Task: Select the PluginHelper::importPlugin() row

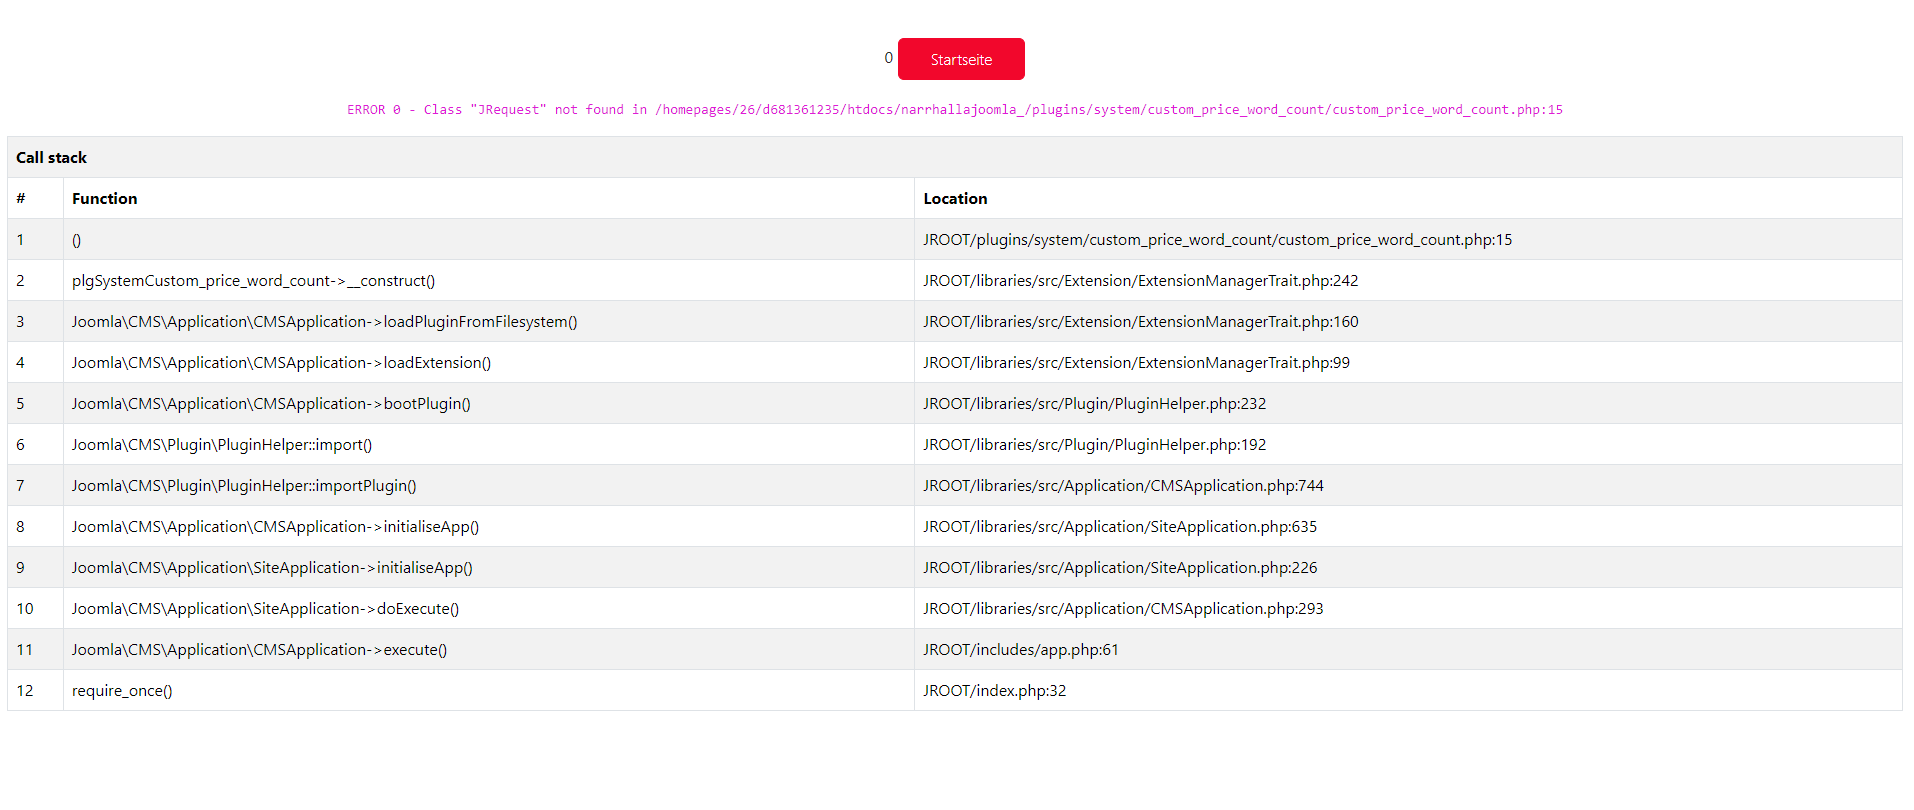Action: pyautogui.click(x=244, y=486)
